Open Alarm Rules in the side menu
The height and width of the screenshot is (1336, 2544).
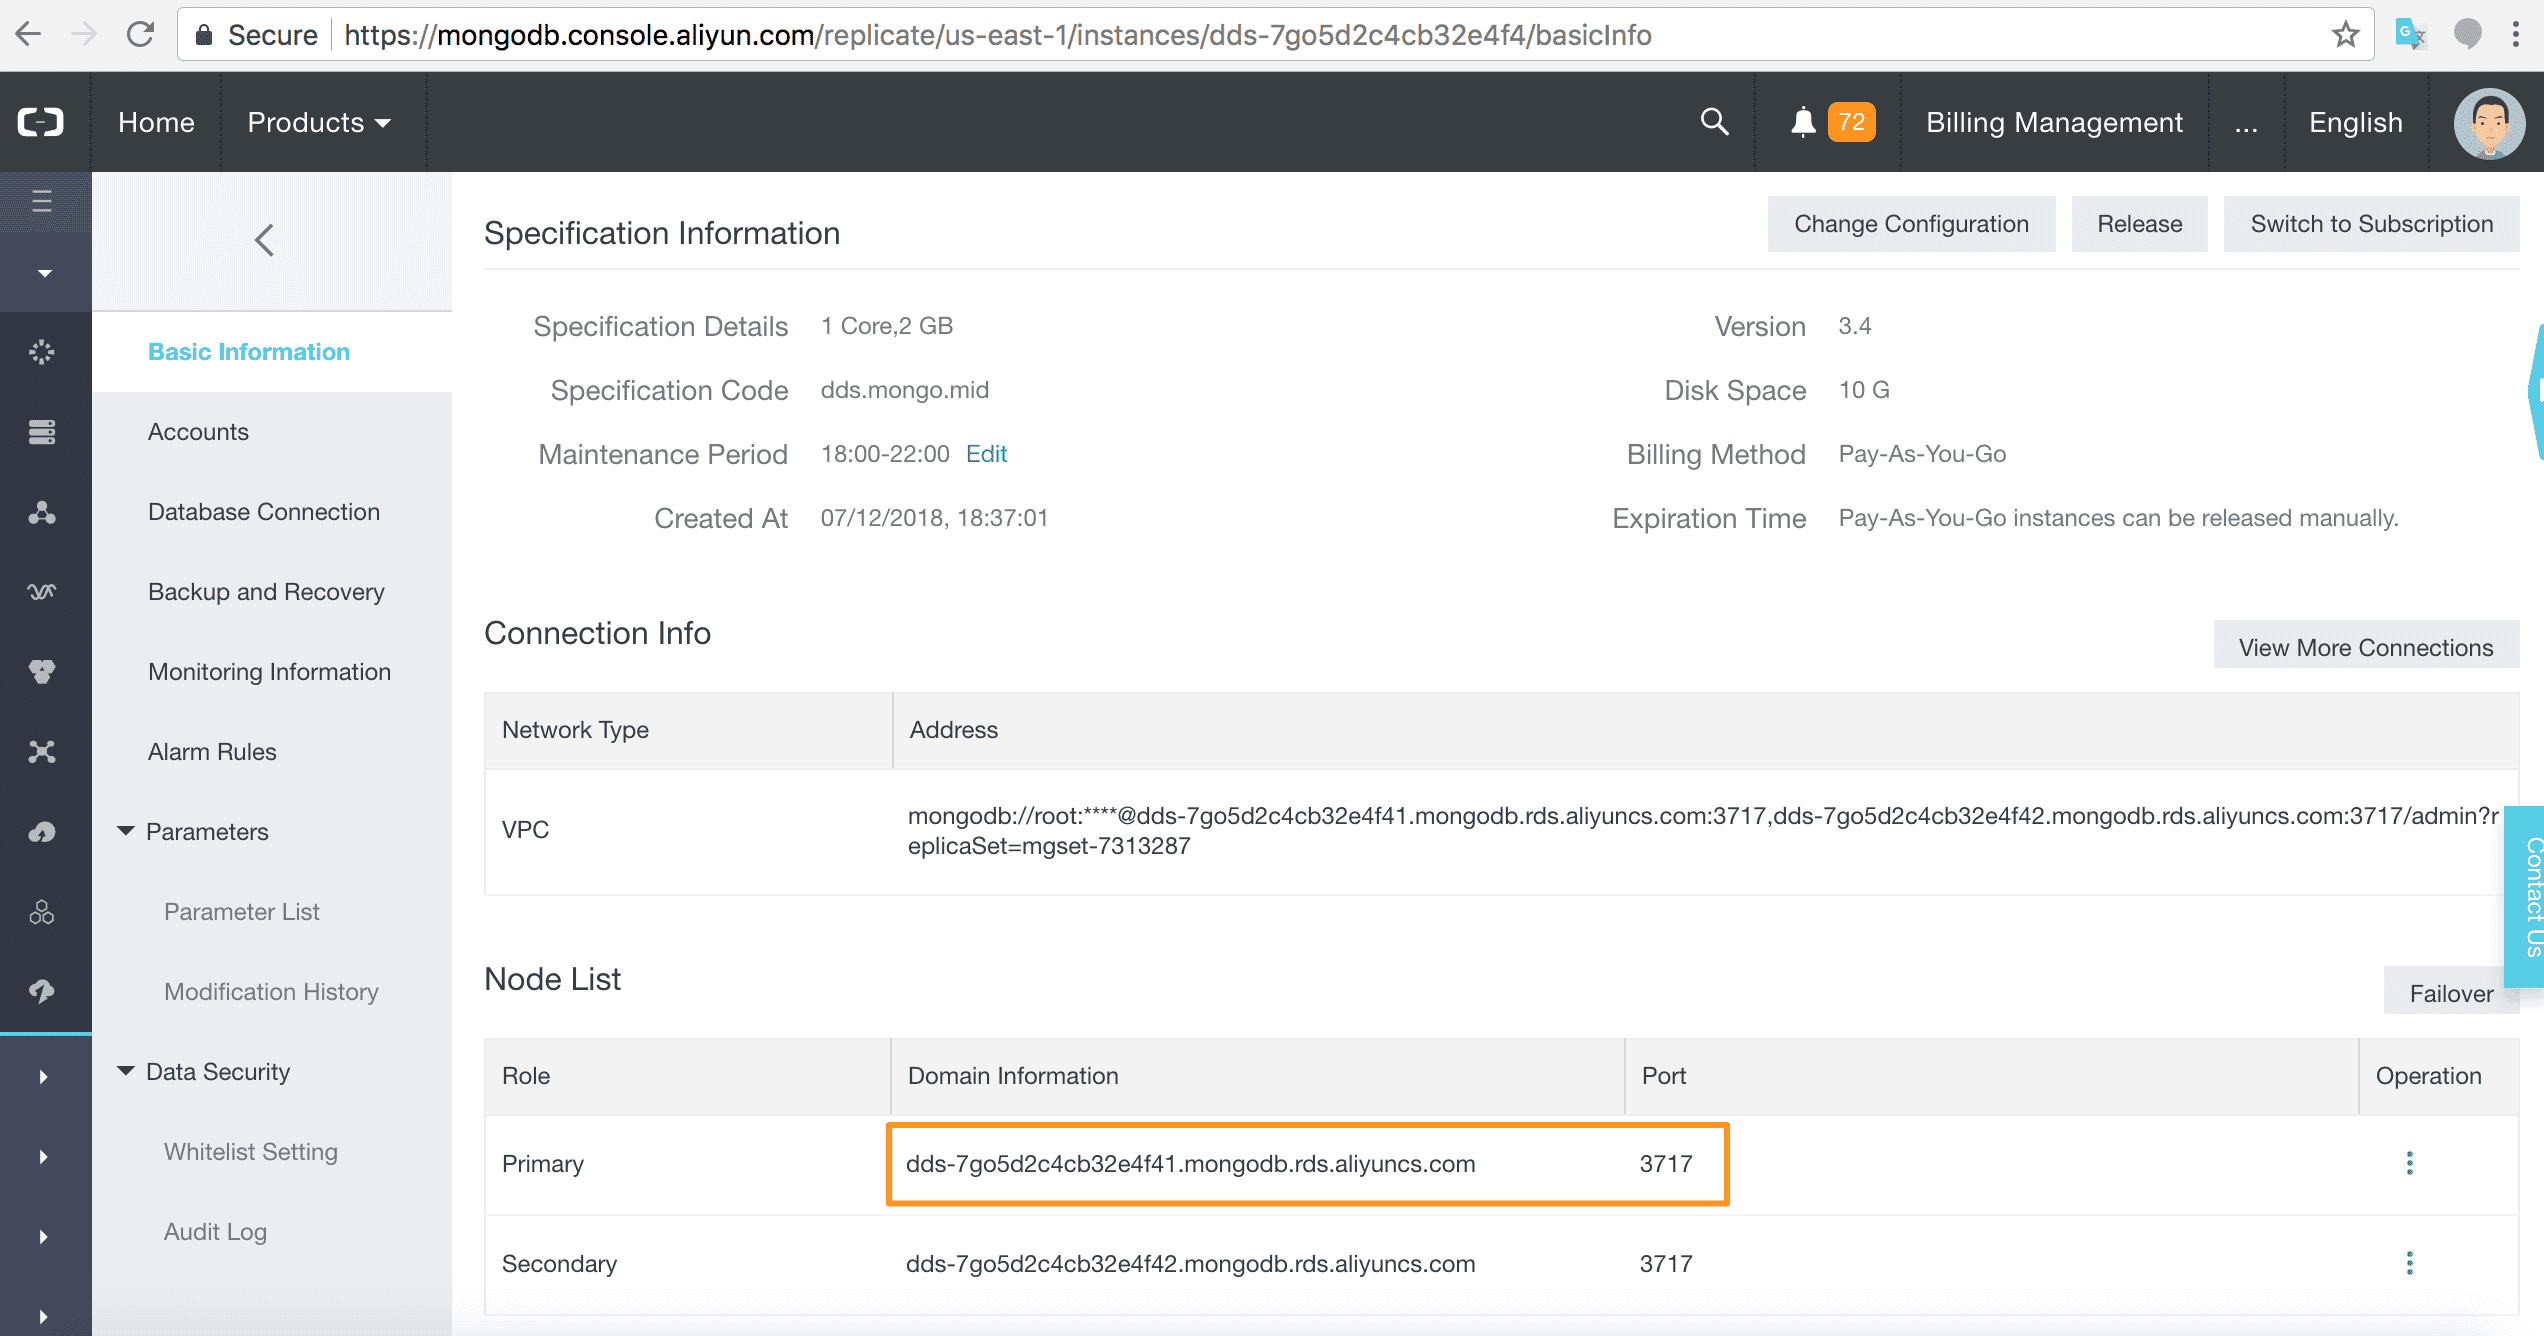point(212,752)
